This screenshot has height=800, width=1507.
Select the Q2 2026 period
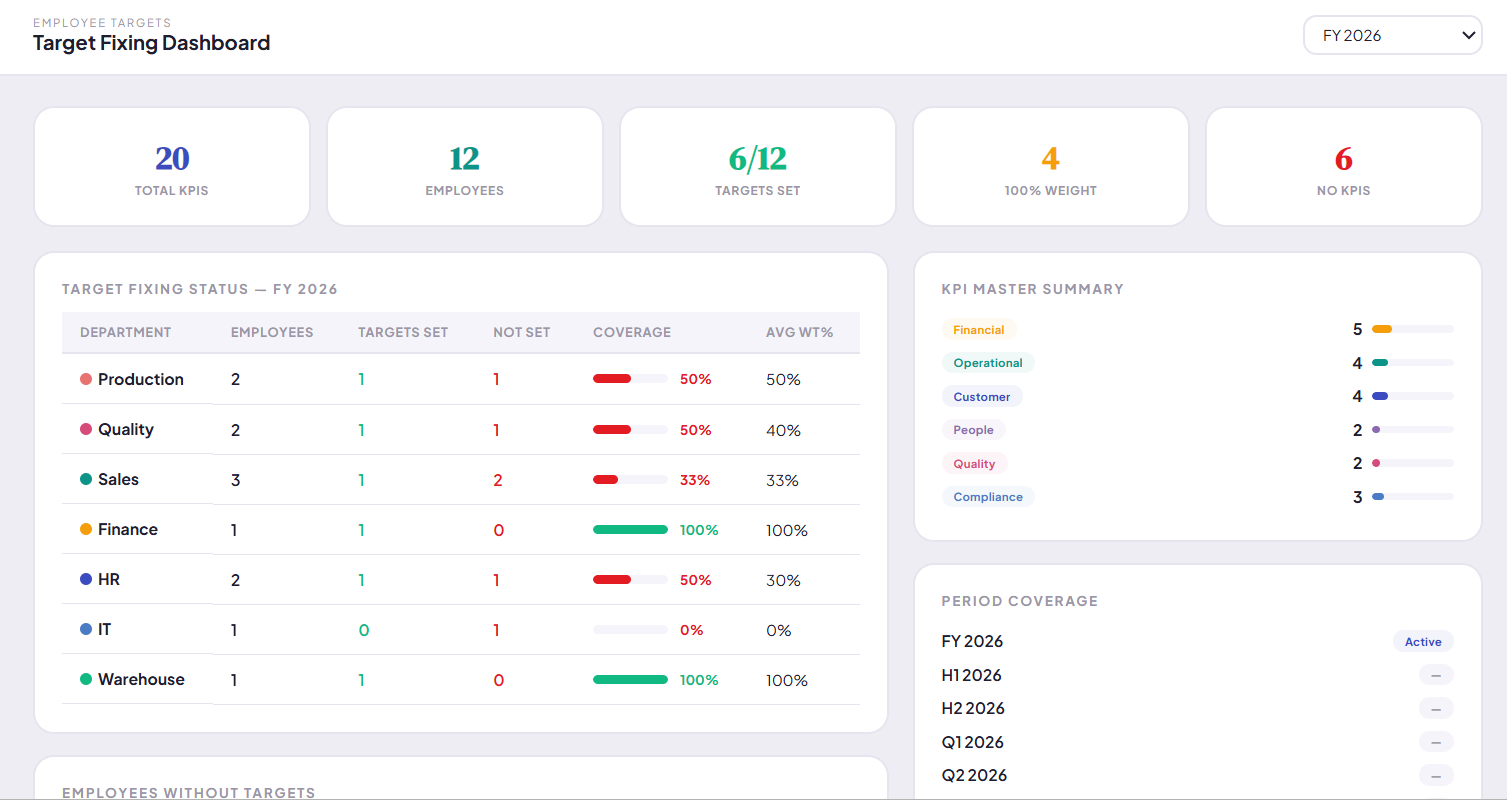click(x=974, y=775)
